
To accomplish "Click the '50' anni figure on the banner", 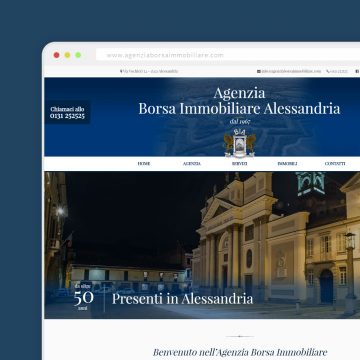I will [83, 298].
